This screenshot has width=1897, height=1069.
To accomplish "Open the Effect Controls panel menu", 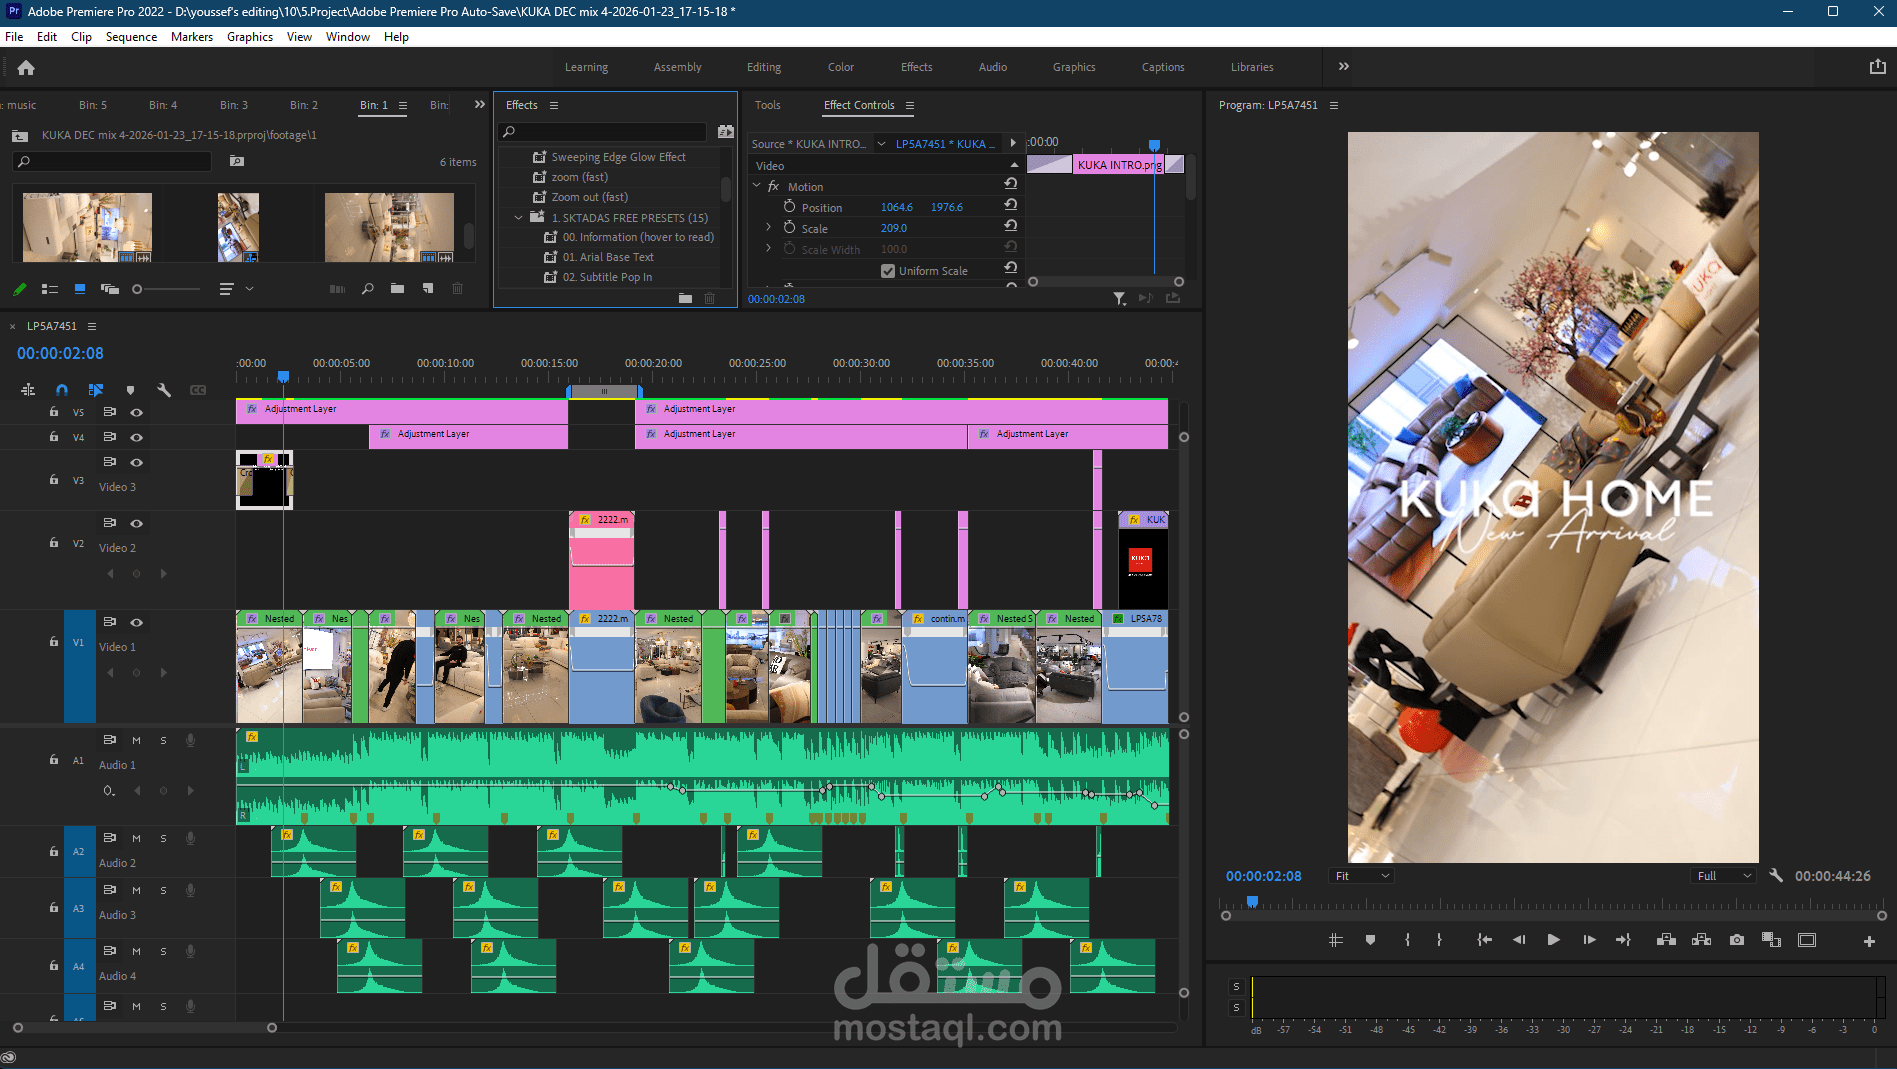I will pos(910,105).
